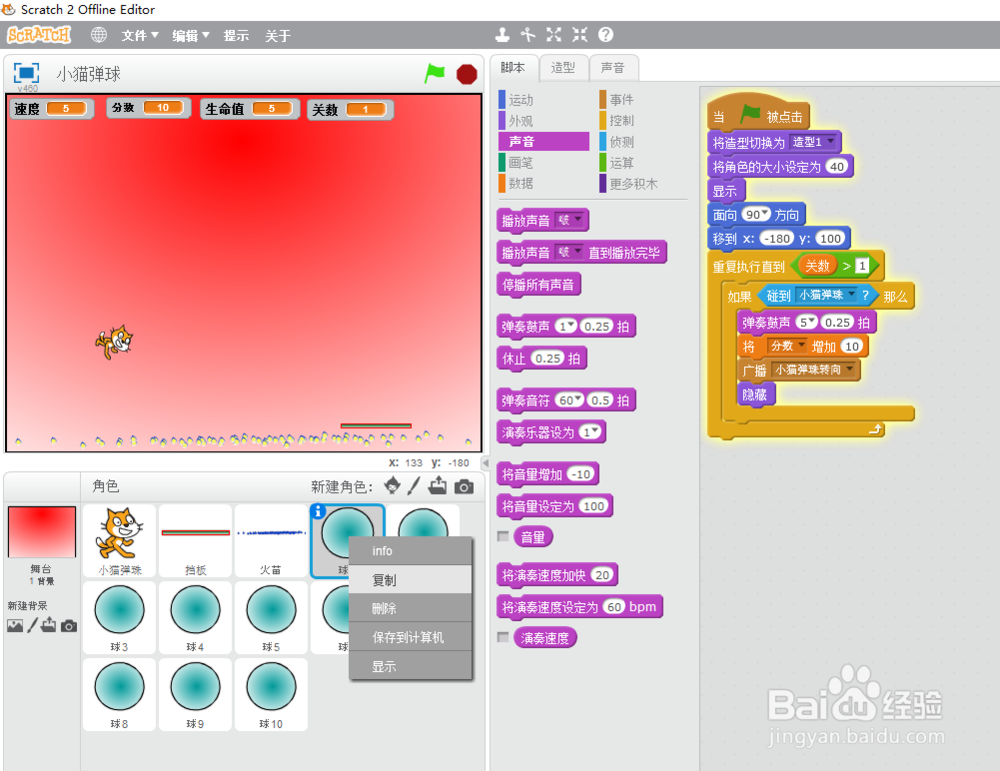Click the green flag to start
Image resolution: width=1000 pixels, height=771 pixels.
[434, 74]
